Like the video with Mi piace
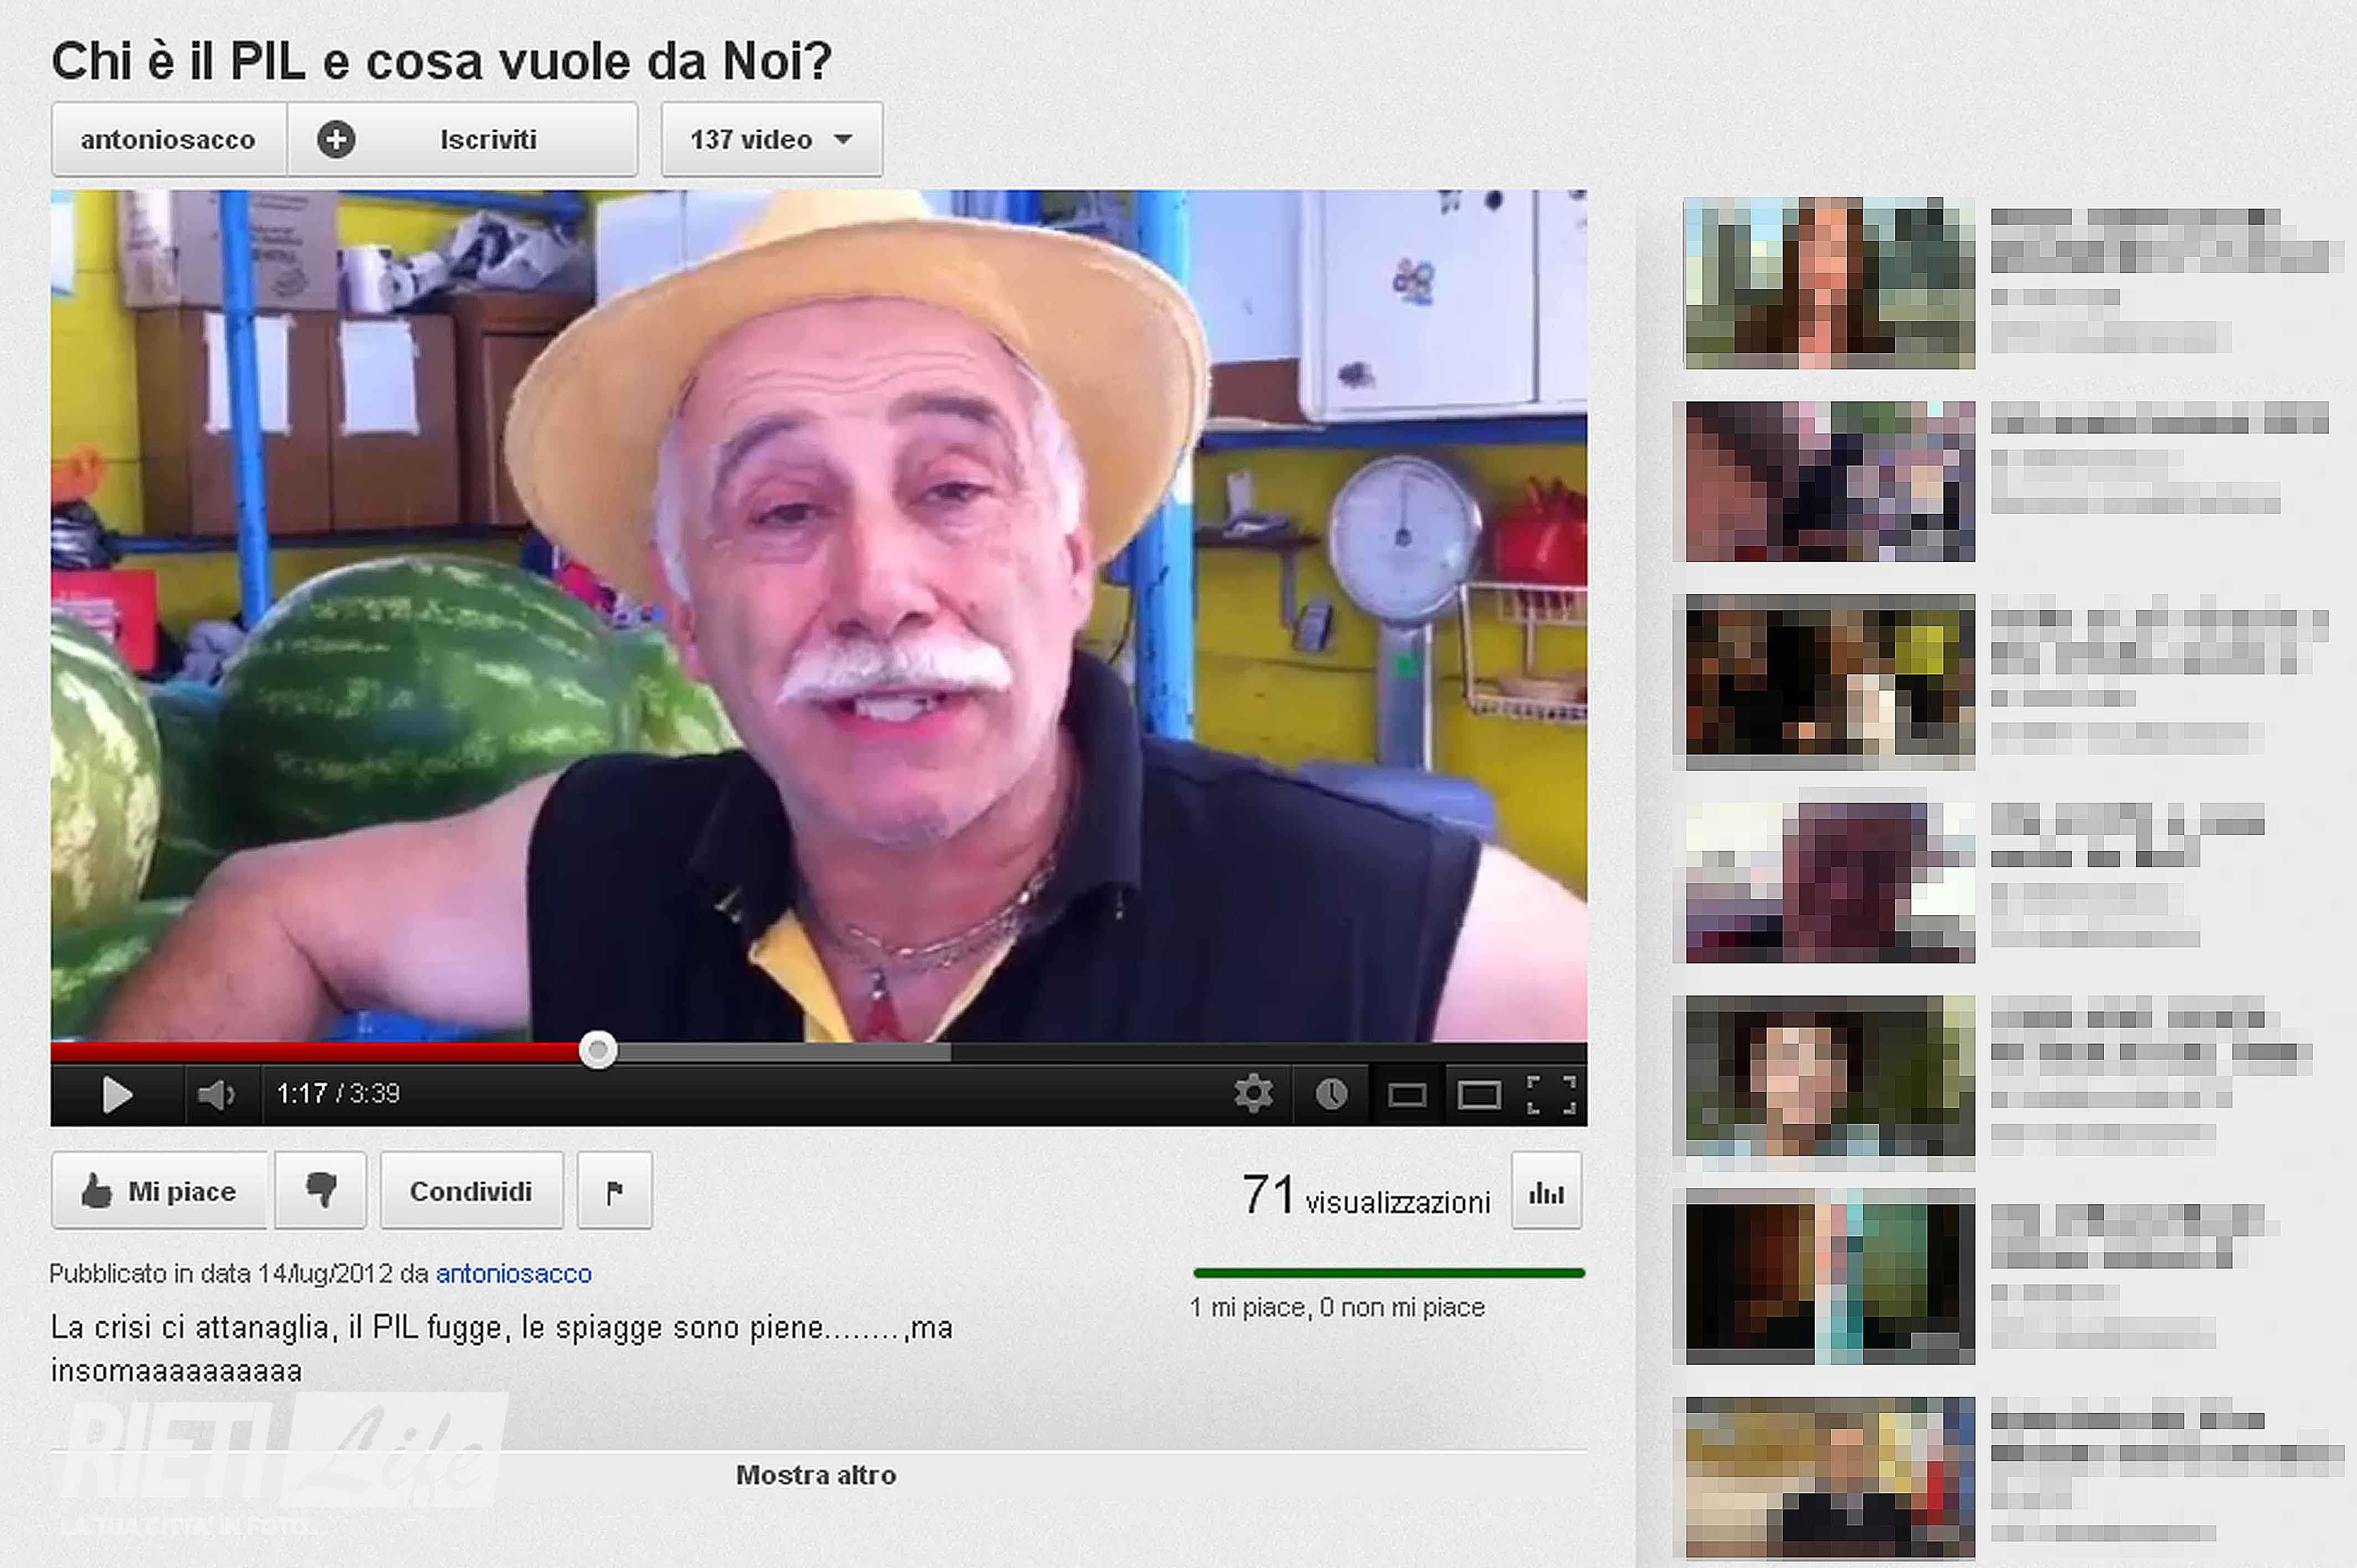Viewport: 2357px width, 1568px height. [x=160, y=1191]
